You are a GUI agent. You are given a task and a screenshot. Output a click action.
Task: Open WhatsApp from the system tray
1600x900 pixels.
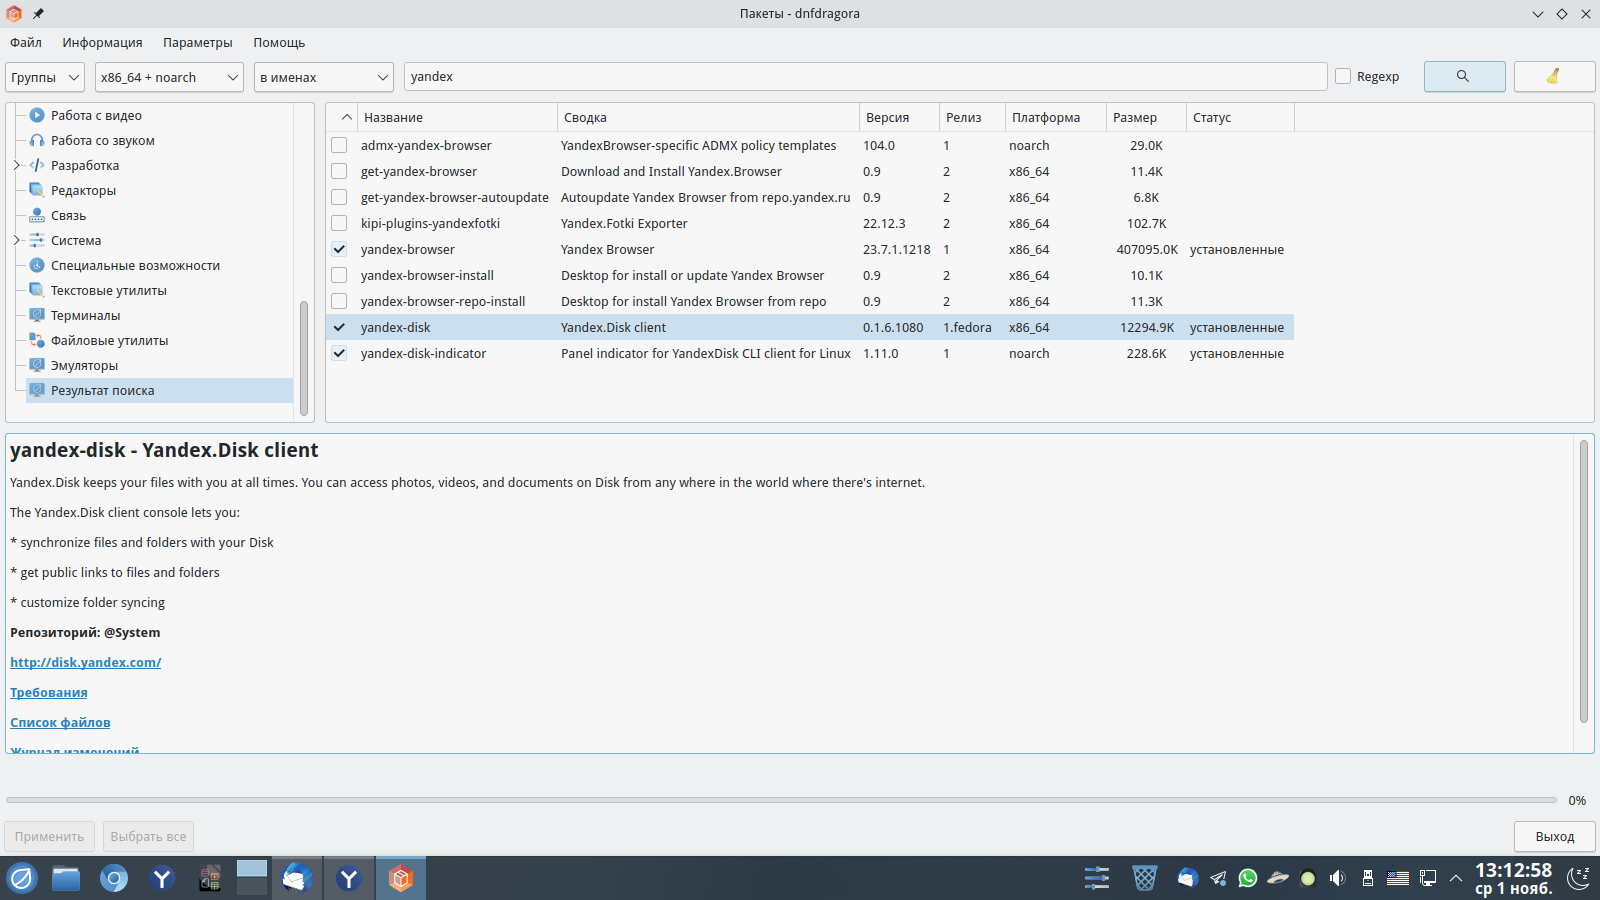1248,878
